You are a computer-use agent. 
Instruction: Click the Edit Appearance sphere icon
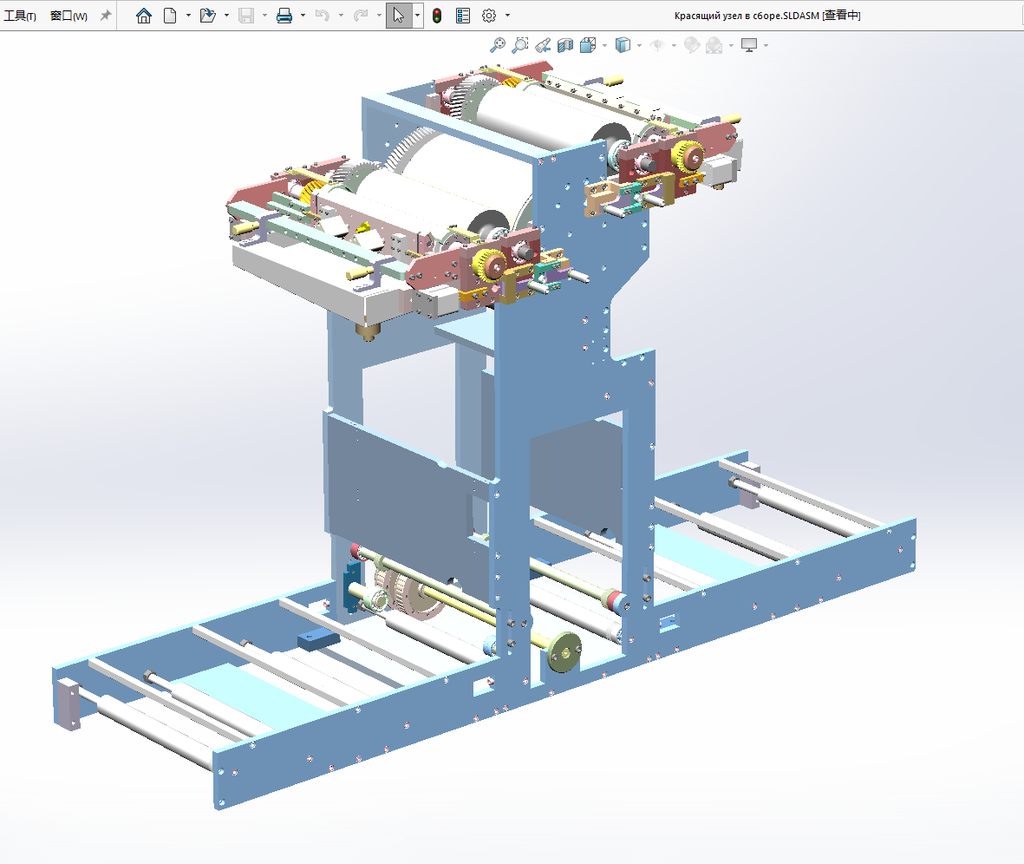[x=692, y=45]
